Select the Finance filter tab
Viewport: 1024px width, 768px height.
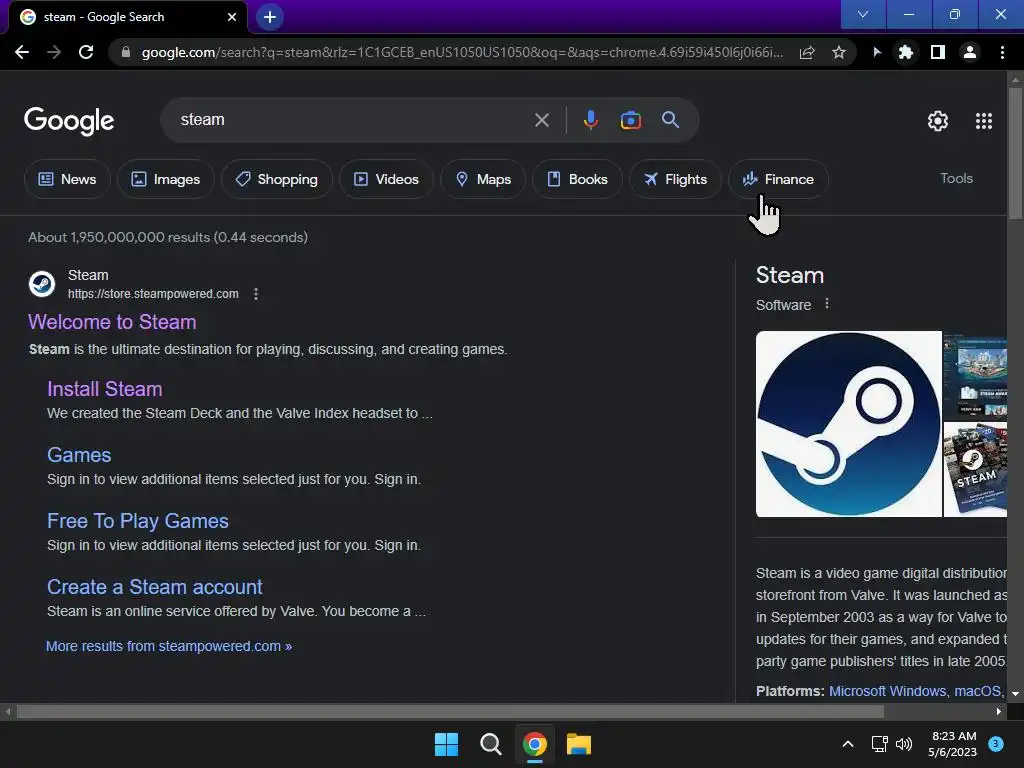tap(778, 179)
